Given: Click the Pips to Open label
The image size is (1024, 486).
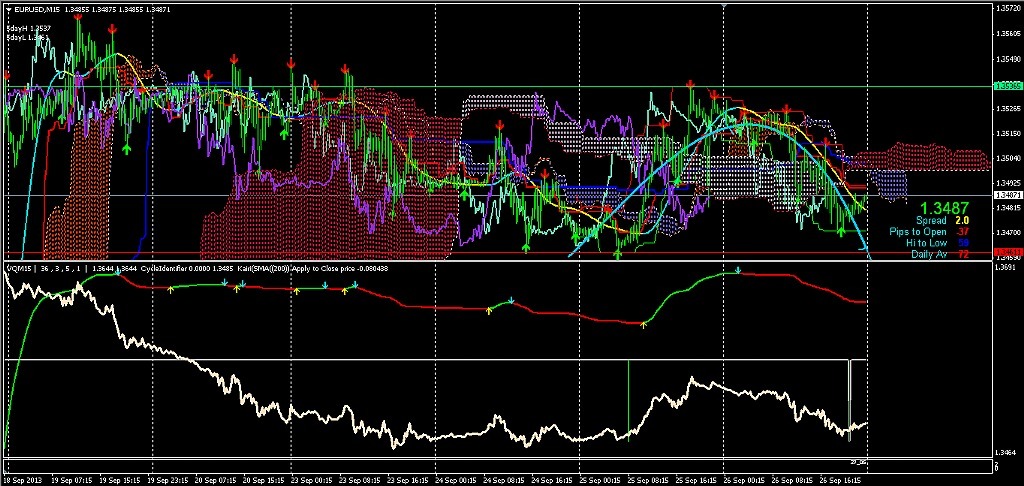Looking at the screenshot, I should (x=918, y=232).
